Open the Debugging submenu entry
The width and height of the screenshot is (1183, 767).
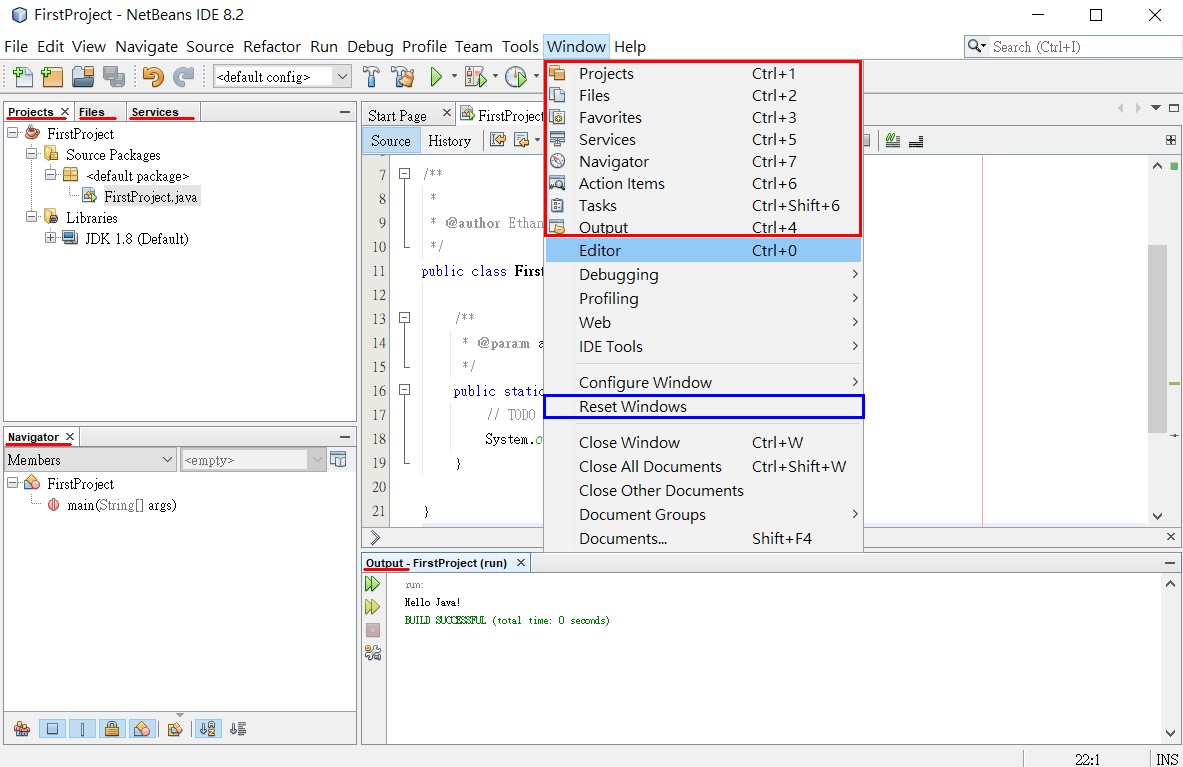619,274
